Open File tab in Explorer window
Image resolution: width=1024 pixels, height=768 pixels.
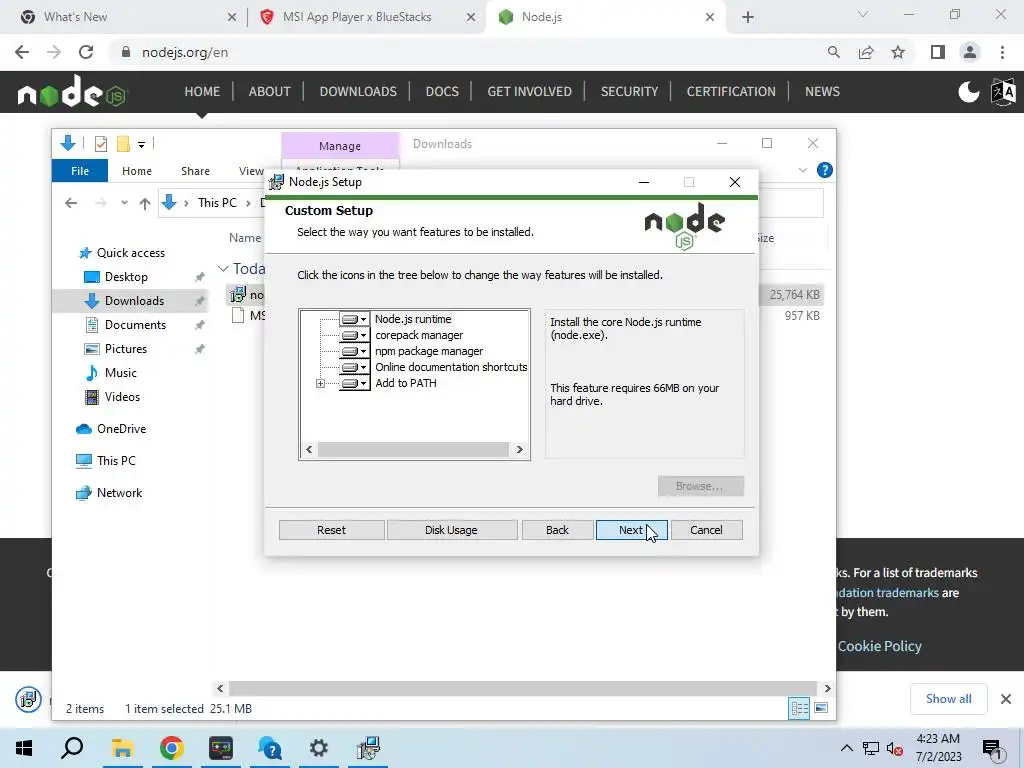pos(80,170)
